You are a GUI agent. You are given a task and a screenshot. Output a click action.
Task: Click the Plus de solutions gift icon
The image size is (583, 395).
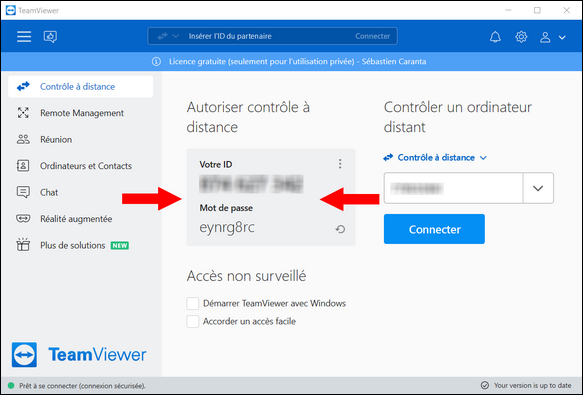coord(23,245)
